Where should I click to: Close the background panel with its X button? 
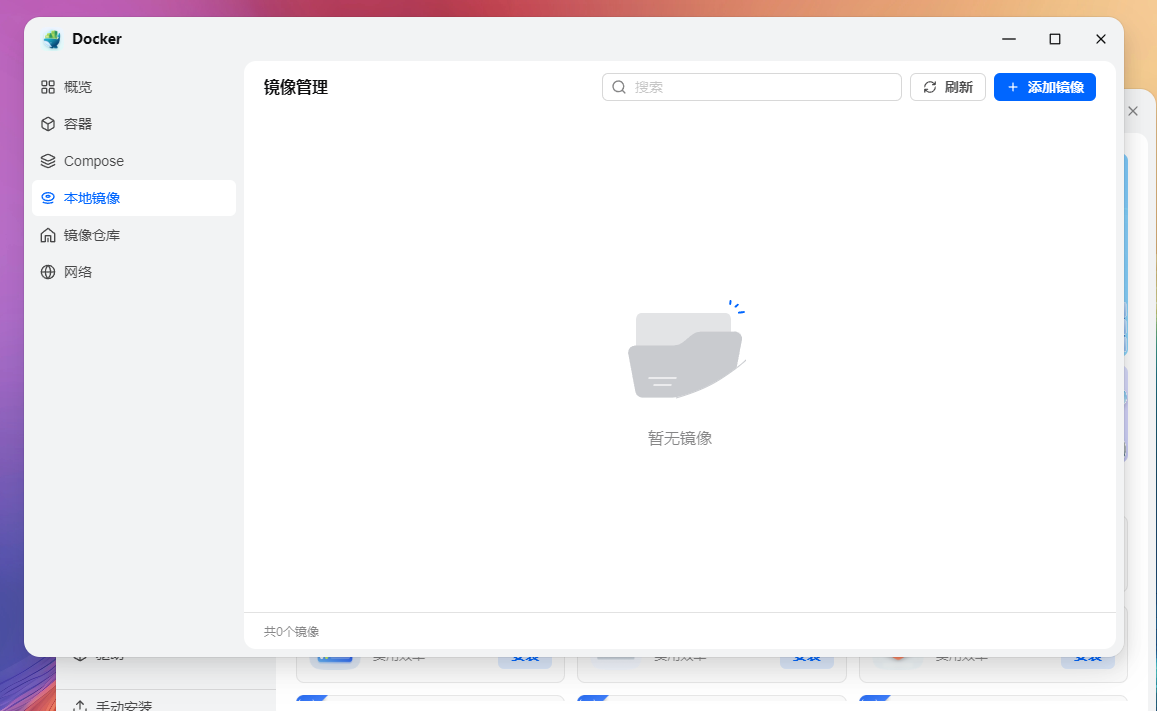[x=1132, y=111]
